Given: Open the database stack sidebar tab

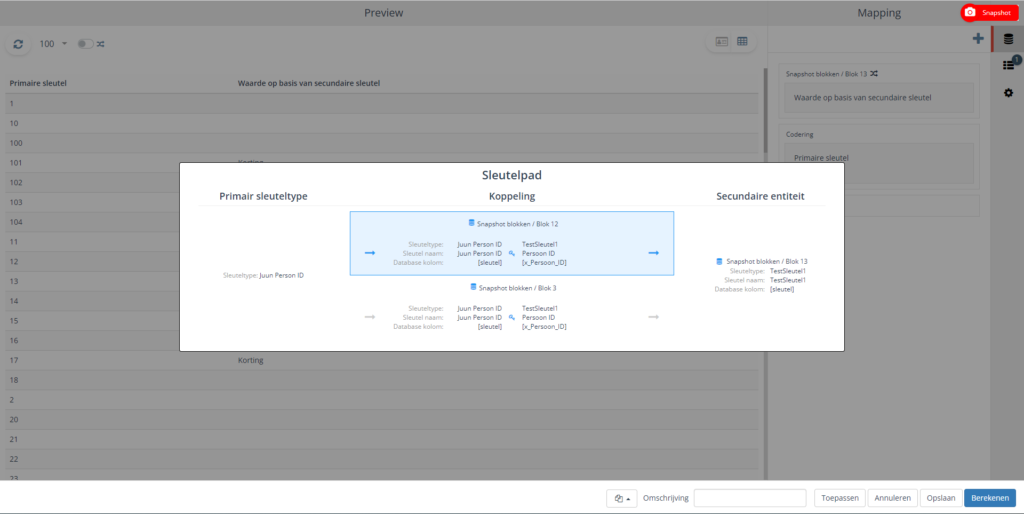Looking at the screenshot, I should pos(1008,39).
